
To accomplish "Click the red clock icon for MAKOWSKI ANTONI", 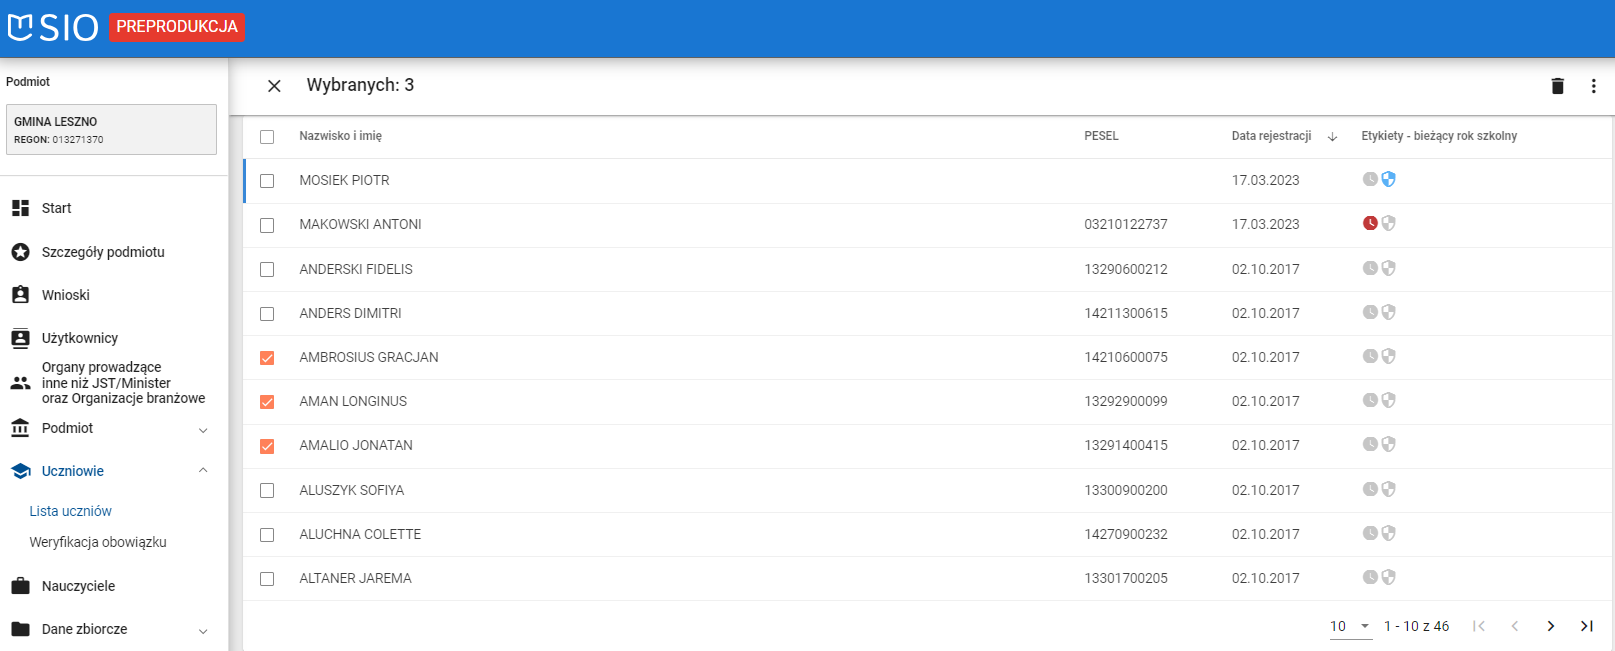I will click(1370, 223).
